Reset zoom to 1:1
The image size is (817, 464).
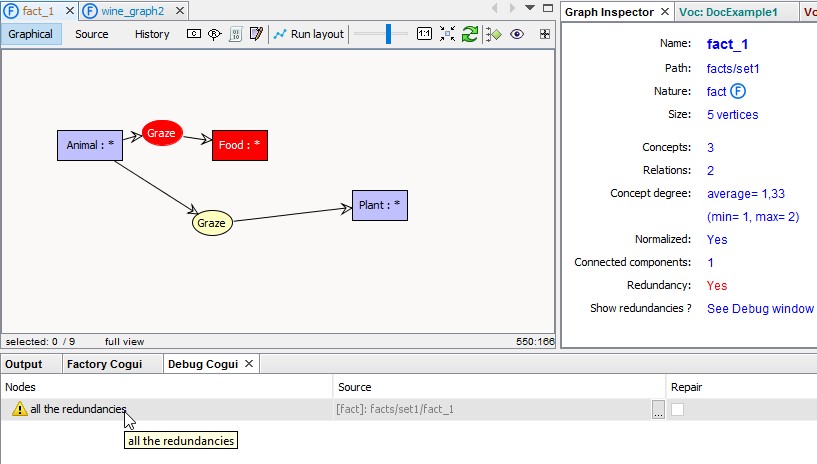click(x=424, y=34)
